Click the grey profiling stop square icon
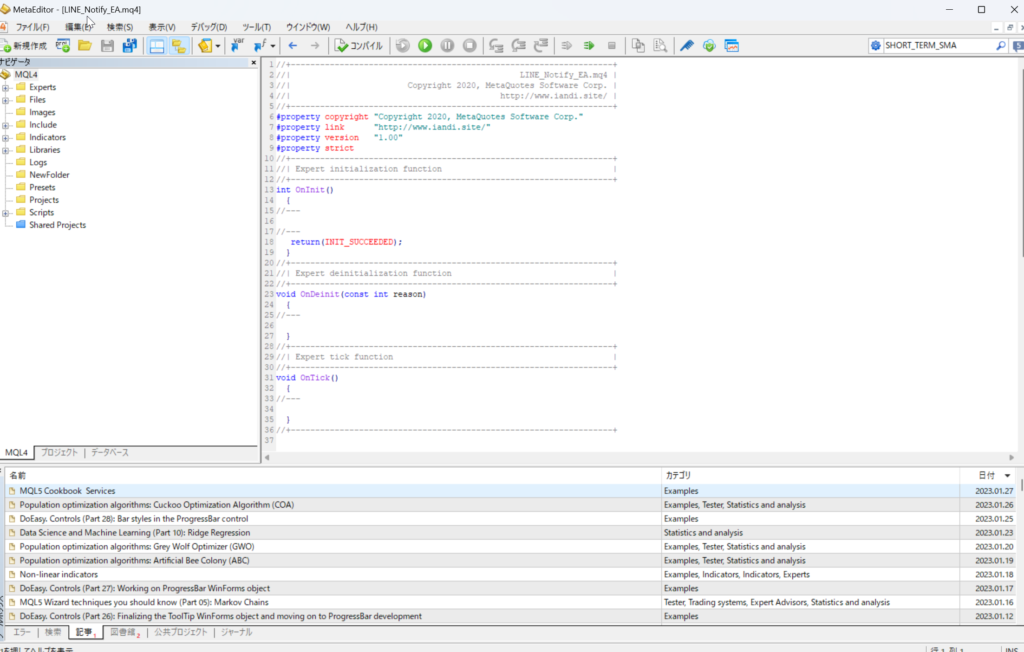The height and width of the screenshot is (652, 1024). [x=612, y=46]
